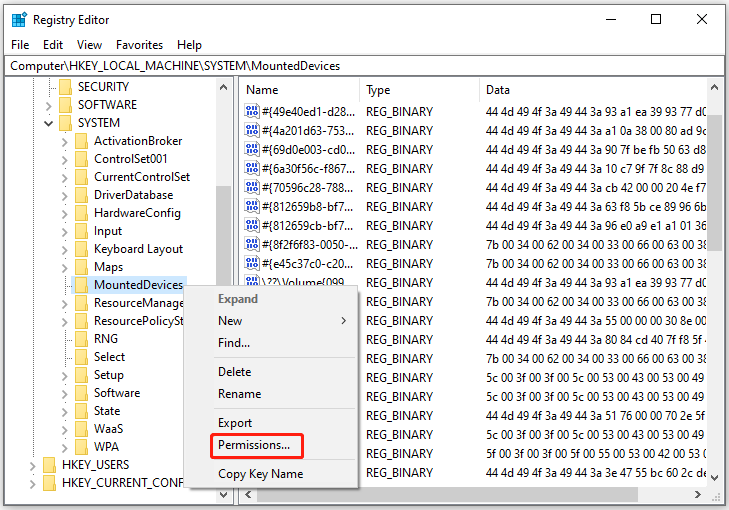This screenshot has height=510, width=729.
Task: Choose Delete in the context menu
Action: pos(235,372)
